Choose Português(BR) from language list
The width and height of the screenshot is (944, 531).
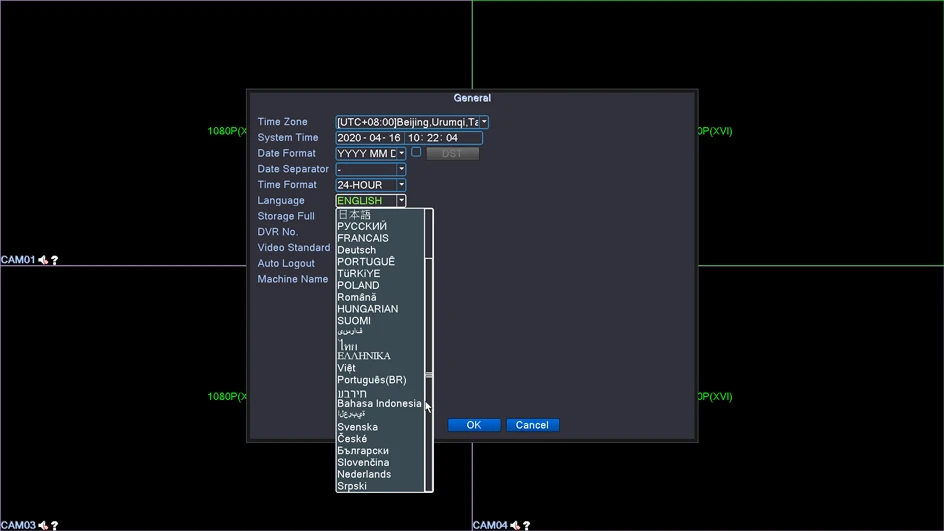click(380, 380)
